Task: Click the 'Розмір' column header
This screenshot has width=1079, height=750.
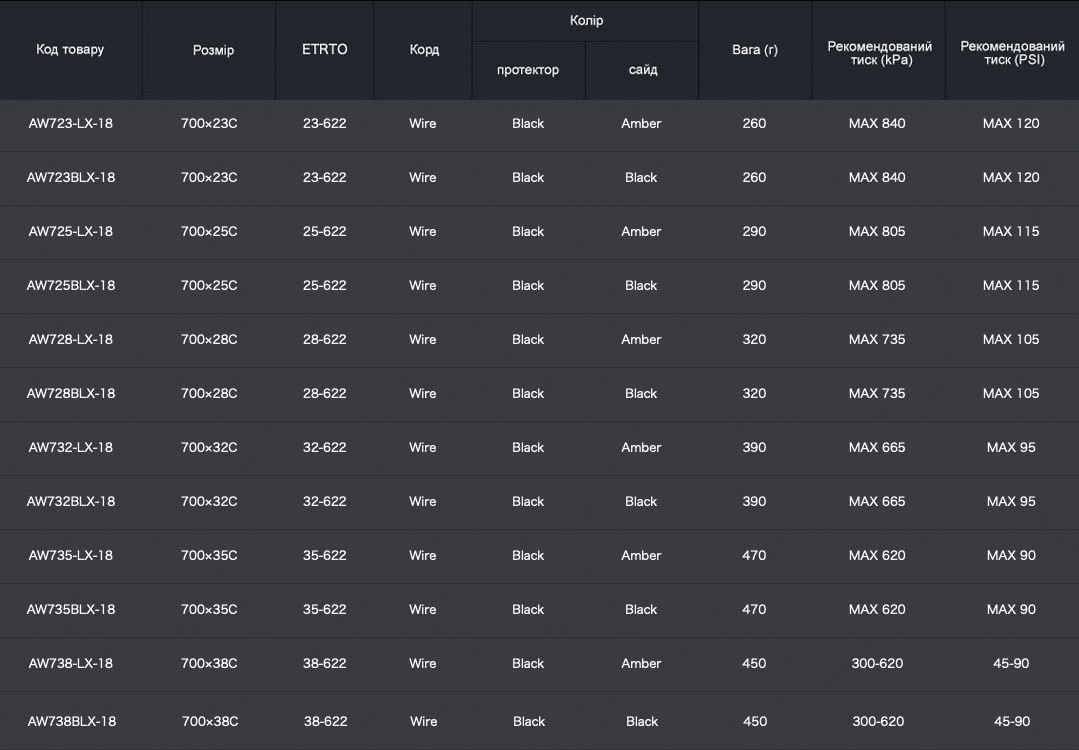Action: pos(213,50)
